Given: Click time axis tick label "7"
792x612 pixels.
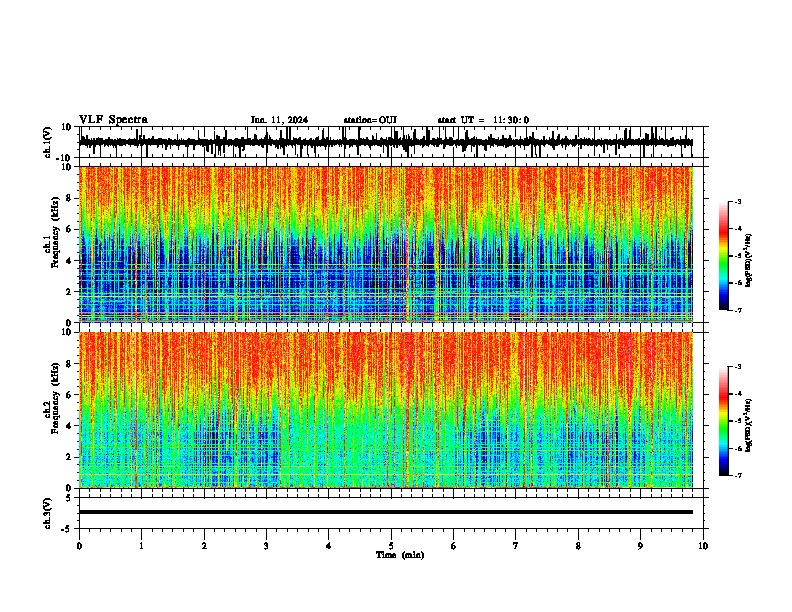Looking at the screenshot, I should pos(516,546).
